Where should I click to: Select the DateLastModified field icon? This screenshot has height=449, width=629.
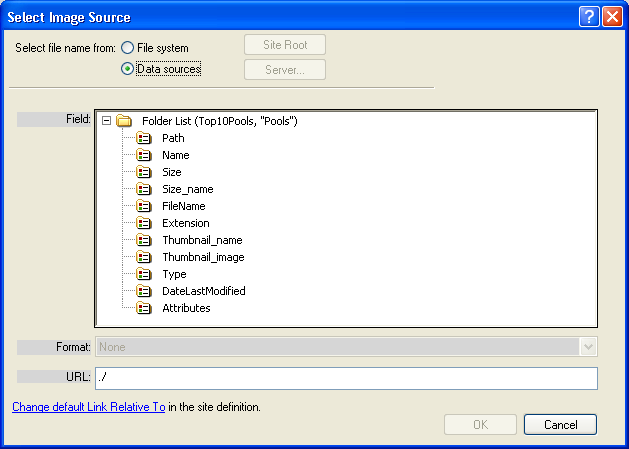144,291
